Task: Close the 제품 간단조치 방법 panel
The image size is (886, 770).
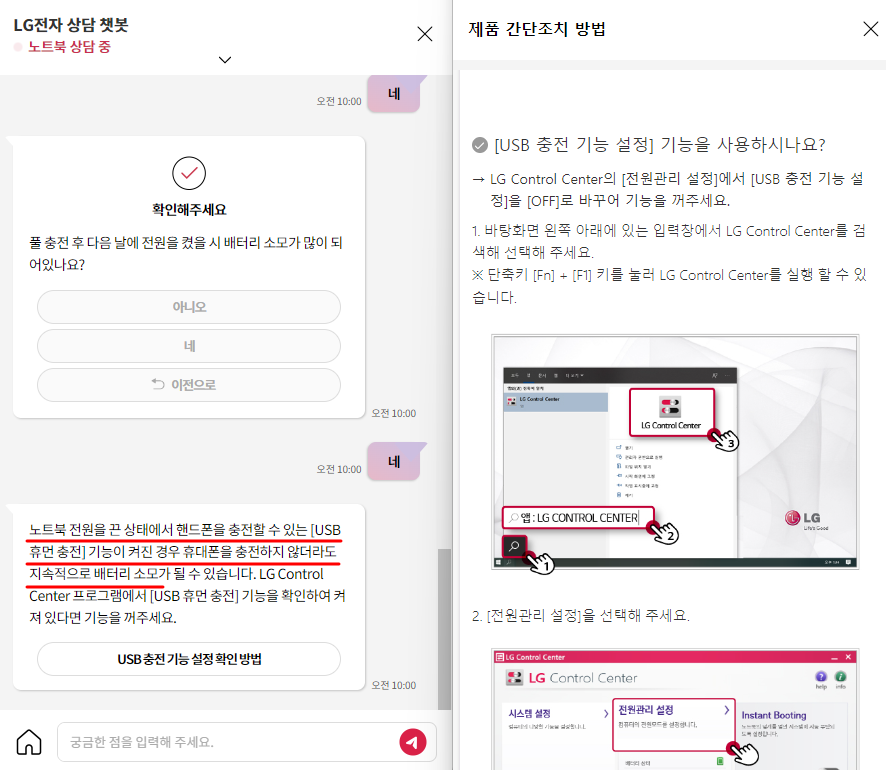Action: coord(871,29)
